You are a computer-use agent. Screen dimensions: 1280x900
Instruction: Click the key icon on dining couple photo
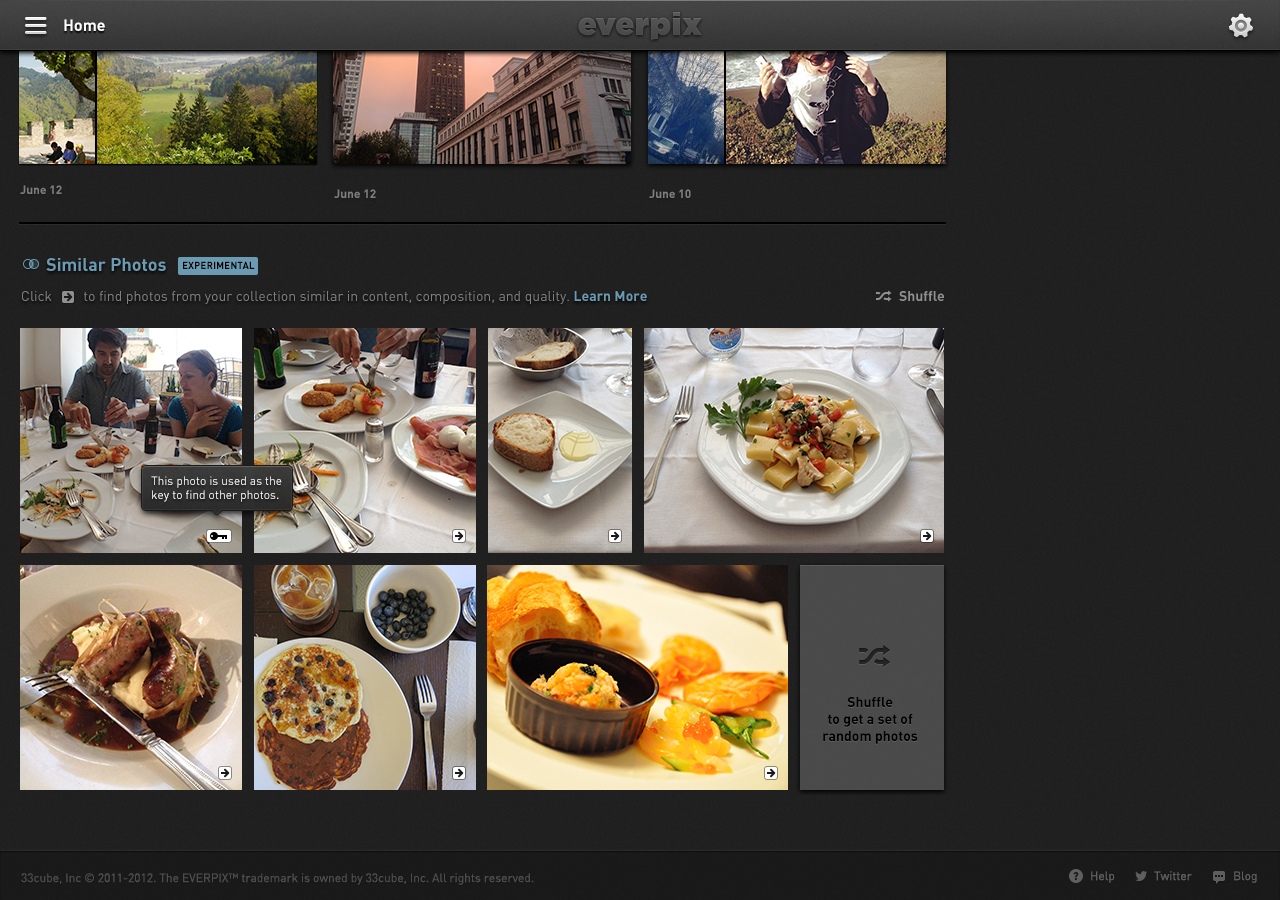[x=218, y=537]
